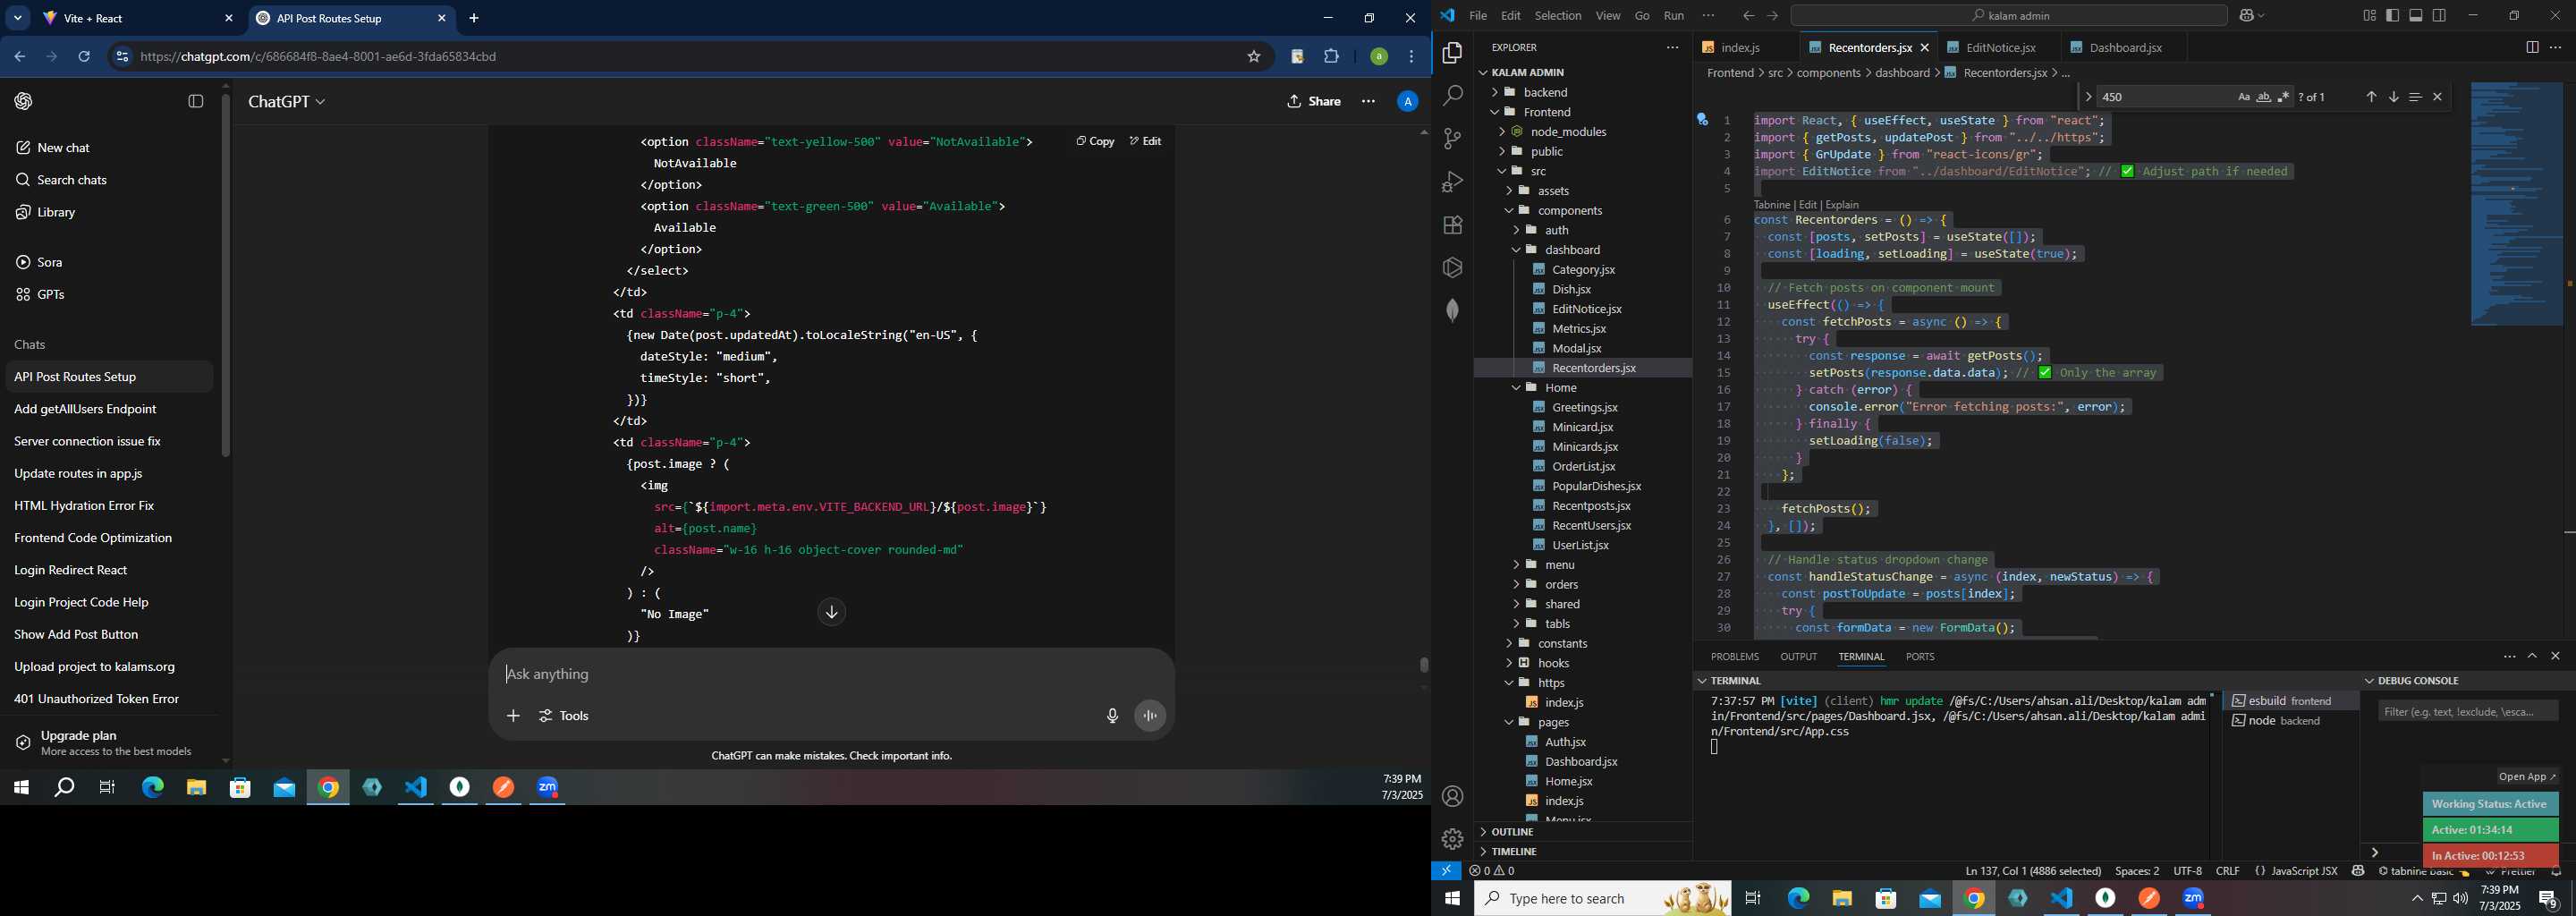The image size is (2576, 916).
Task: Click the debug console filter input
Action: pyautogui.click(x=2467, y=712)
